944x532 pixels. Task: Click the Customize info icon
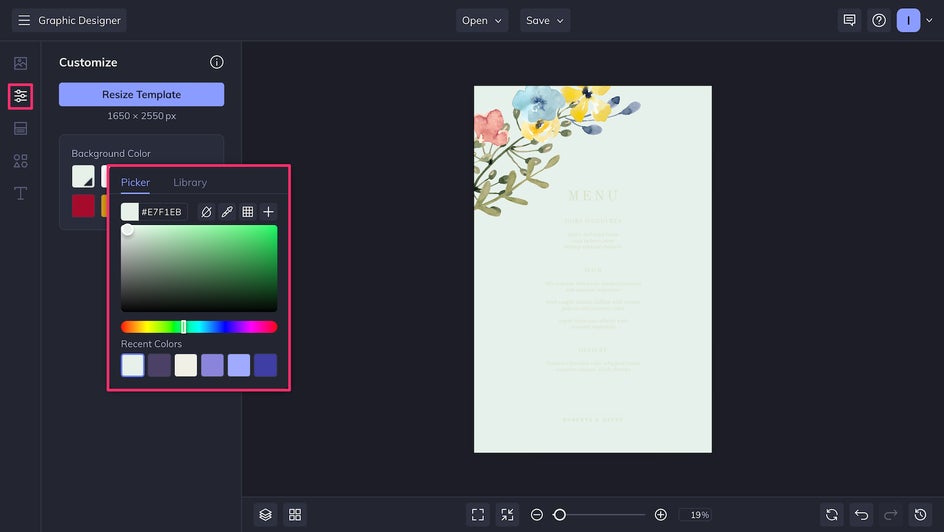(217, 62)
